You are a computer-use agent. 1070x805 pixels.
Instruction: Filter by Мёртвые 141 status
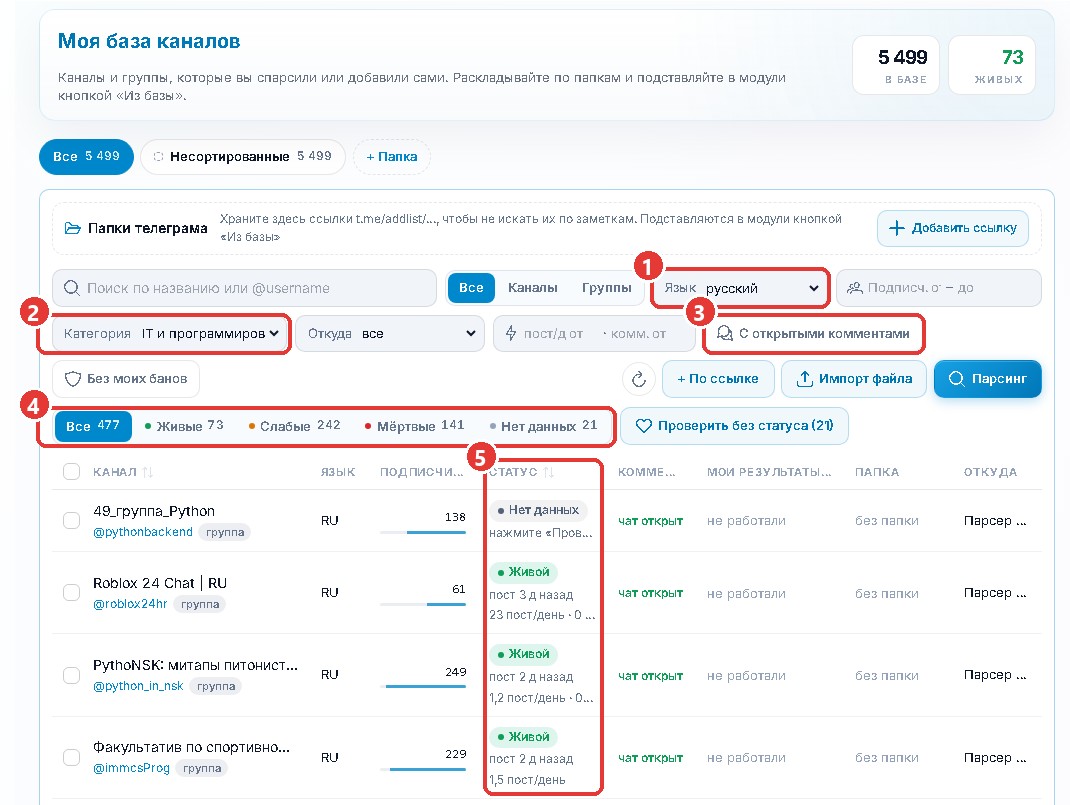pyautogui.click(x=414, y=426)
